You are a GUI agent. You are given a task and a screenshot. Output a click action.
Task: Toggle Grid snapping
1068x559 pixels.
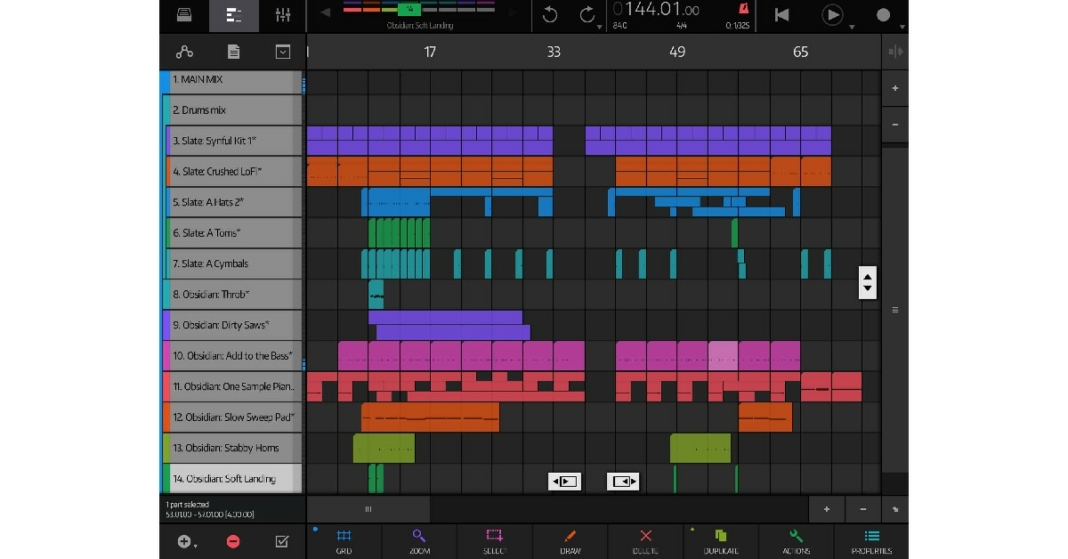coord(344,540)
